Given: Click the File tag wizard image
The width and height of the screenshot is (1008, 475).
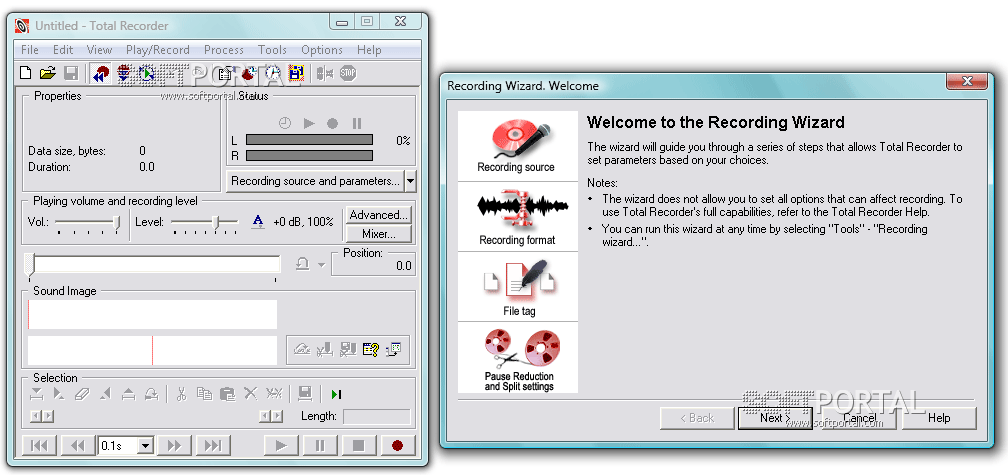Looking at the screenshot, I should pyautogui.click(x=518, y=287).
